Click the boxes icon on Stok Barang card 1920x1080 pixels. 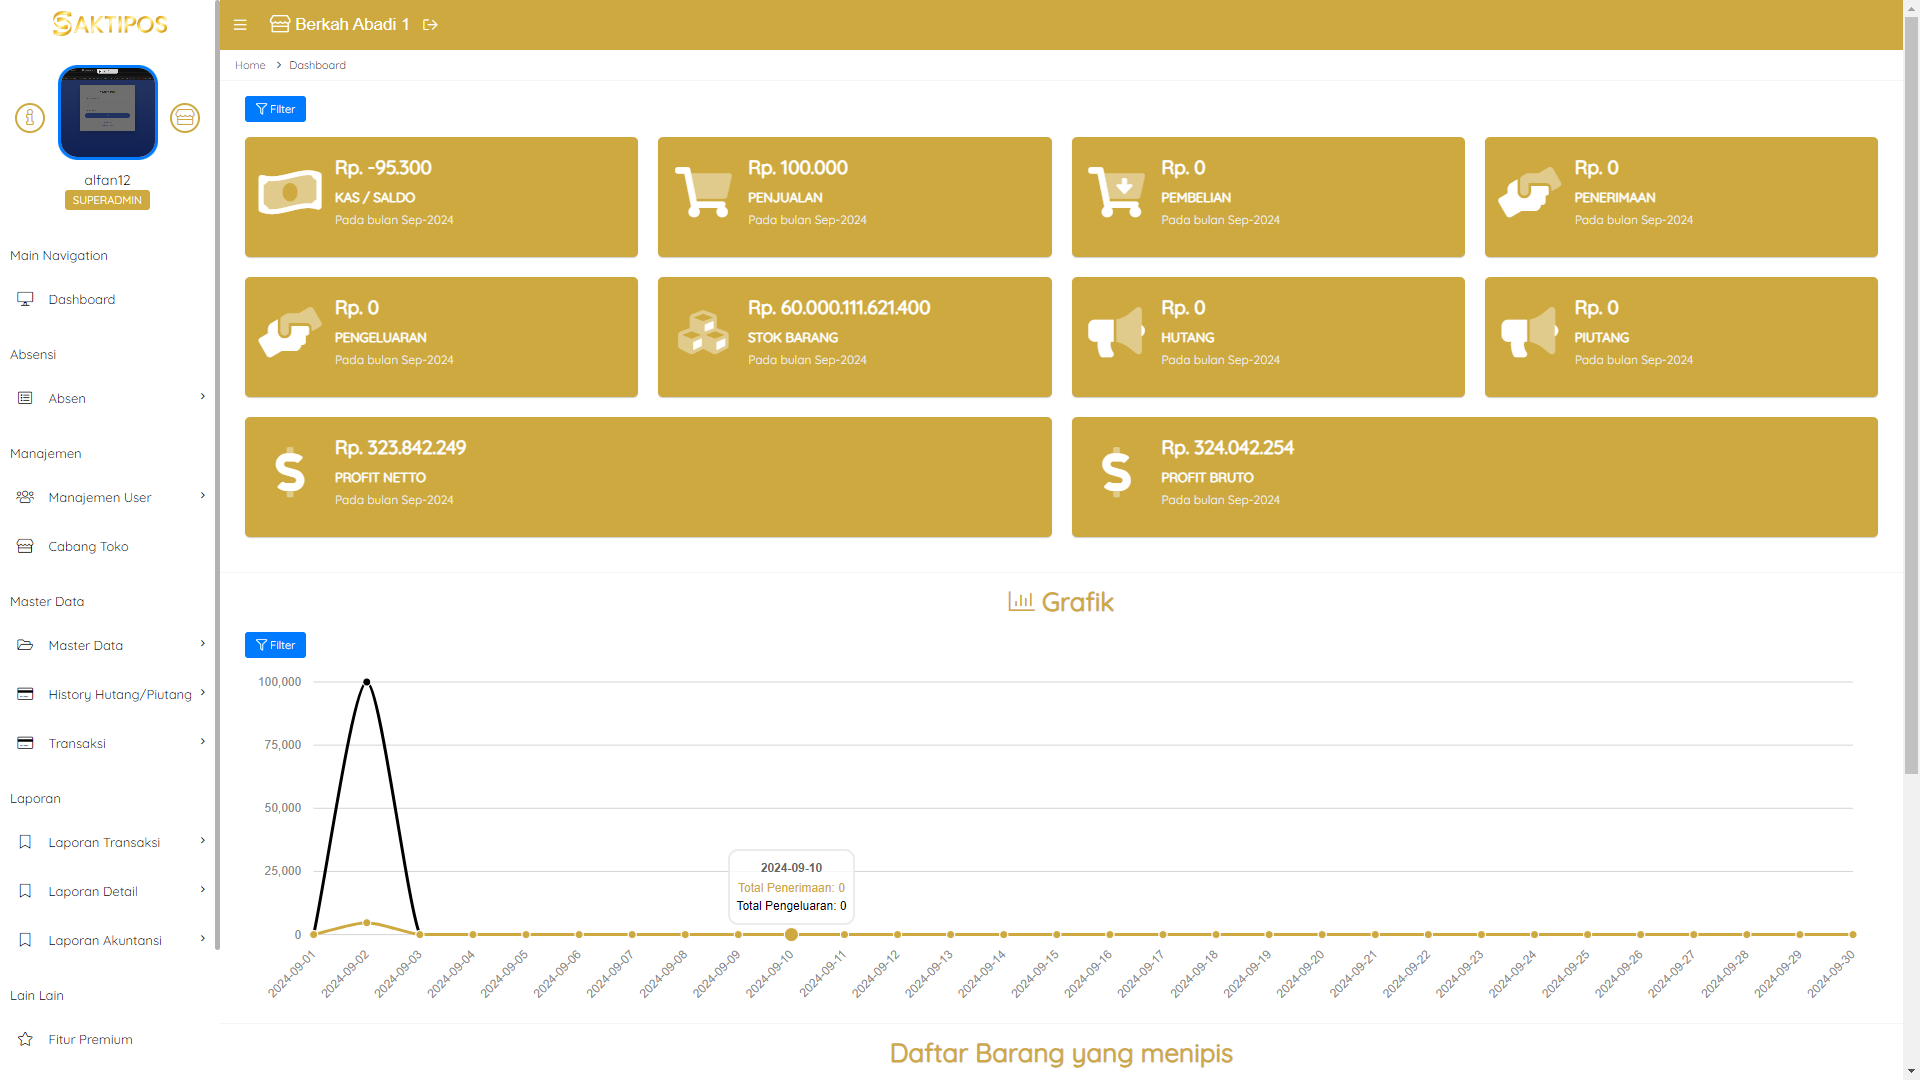pyautogui.click(x=703, y=332)
